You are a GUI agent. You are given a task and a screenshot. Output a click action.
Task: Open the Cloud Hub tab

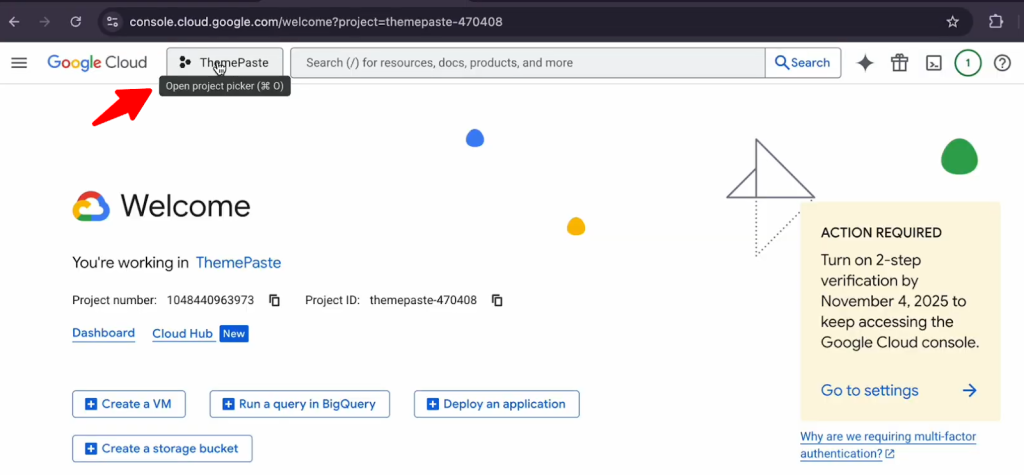[183, 334]
